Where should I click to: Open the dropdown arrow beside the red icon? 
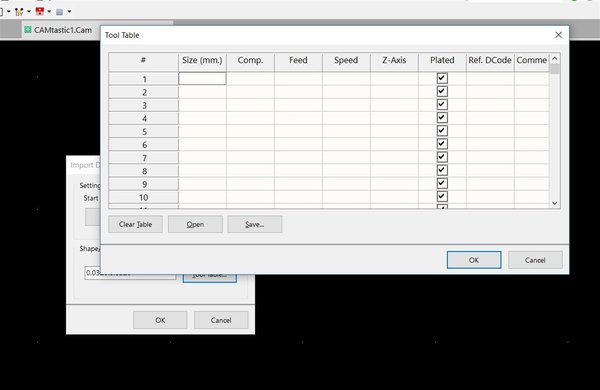49,11
